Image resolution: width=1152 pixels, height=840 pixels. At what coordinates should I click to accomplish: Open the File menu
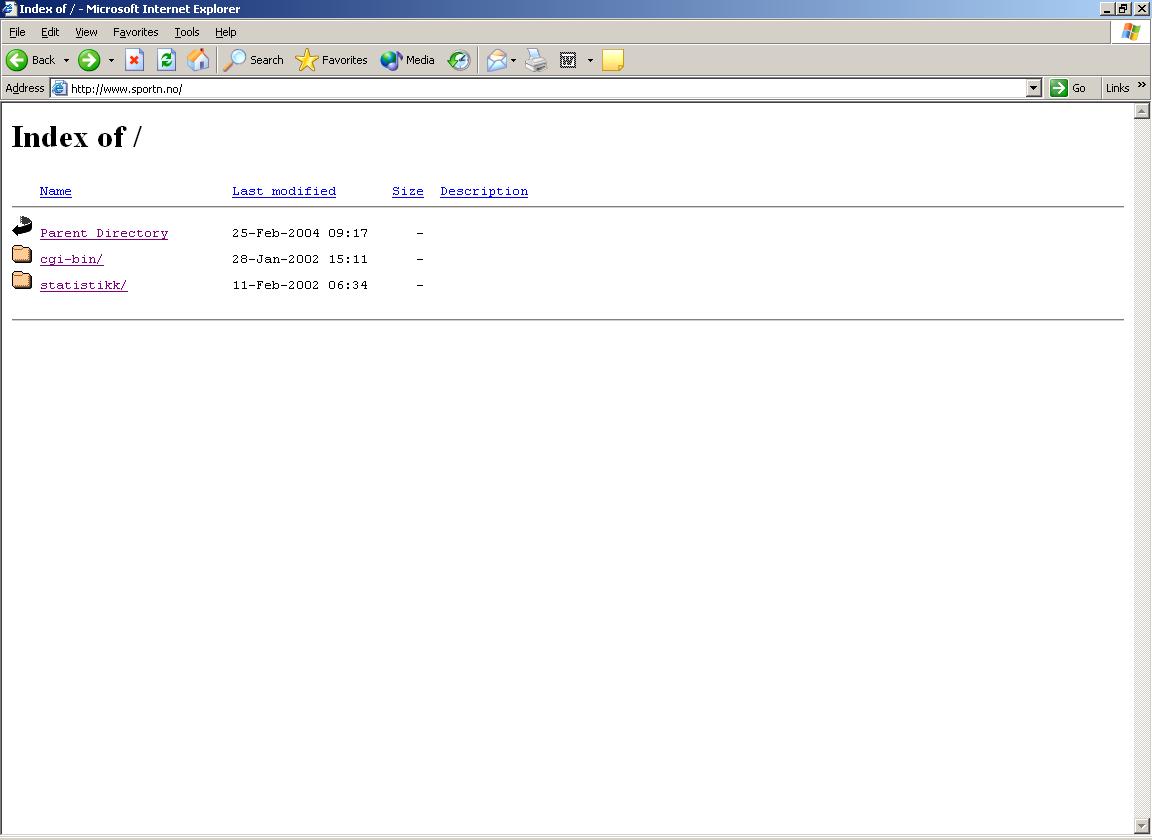coord(17,32)
